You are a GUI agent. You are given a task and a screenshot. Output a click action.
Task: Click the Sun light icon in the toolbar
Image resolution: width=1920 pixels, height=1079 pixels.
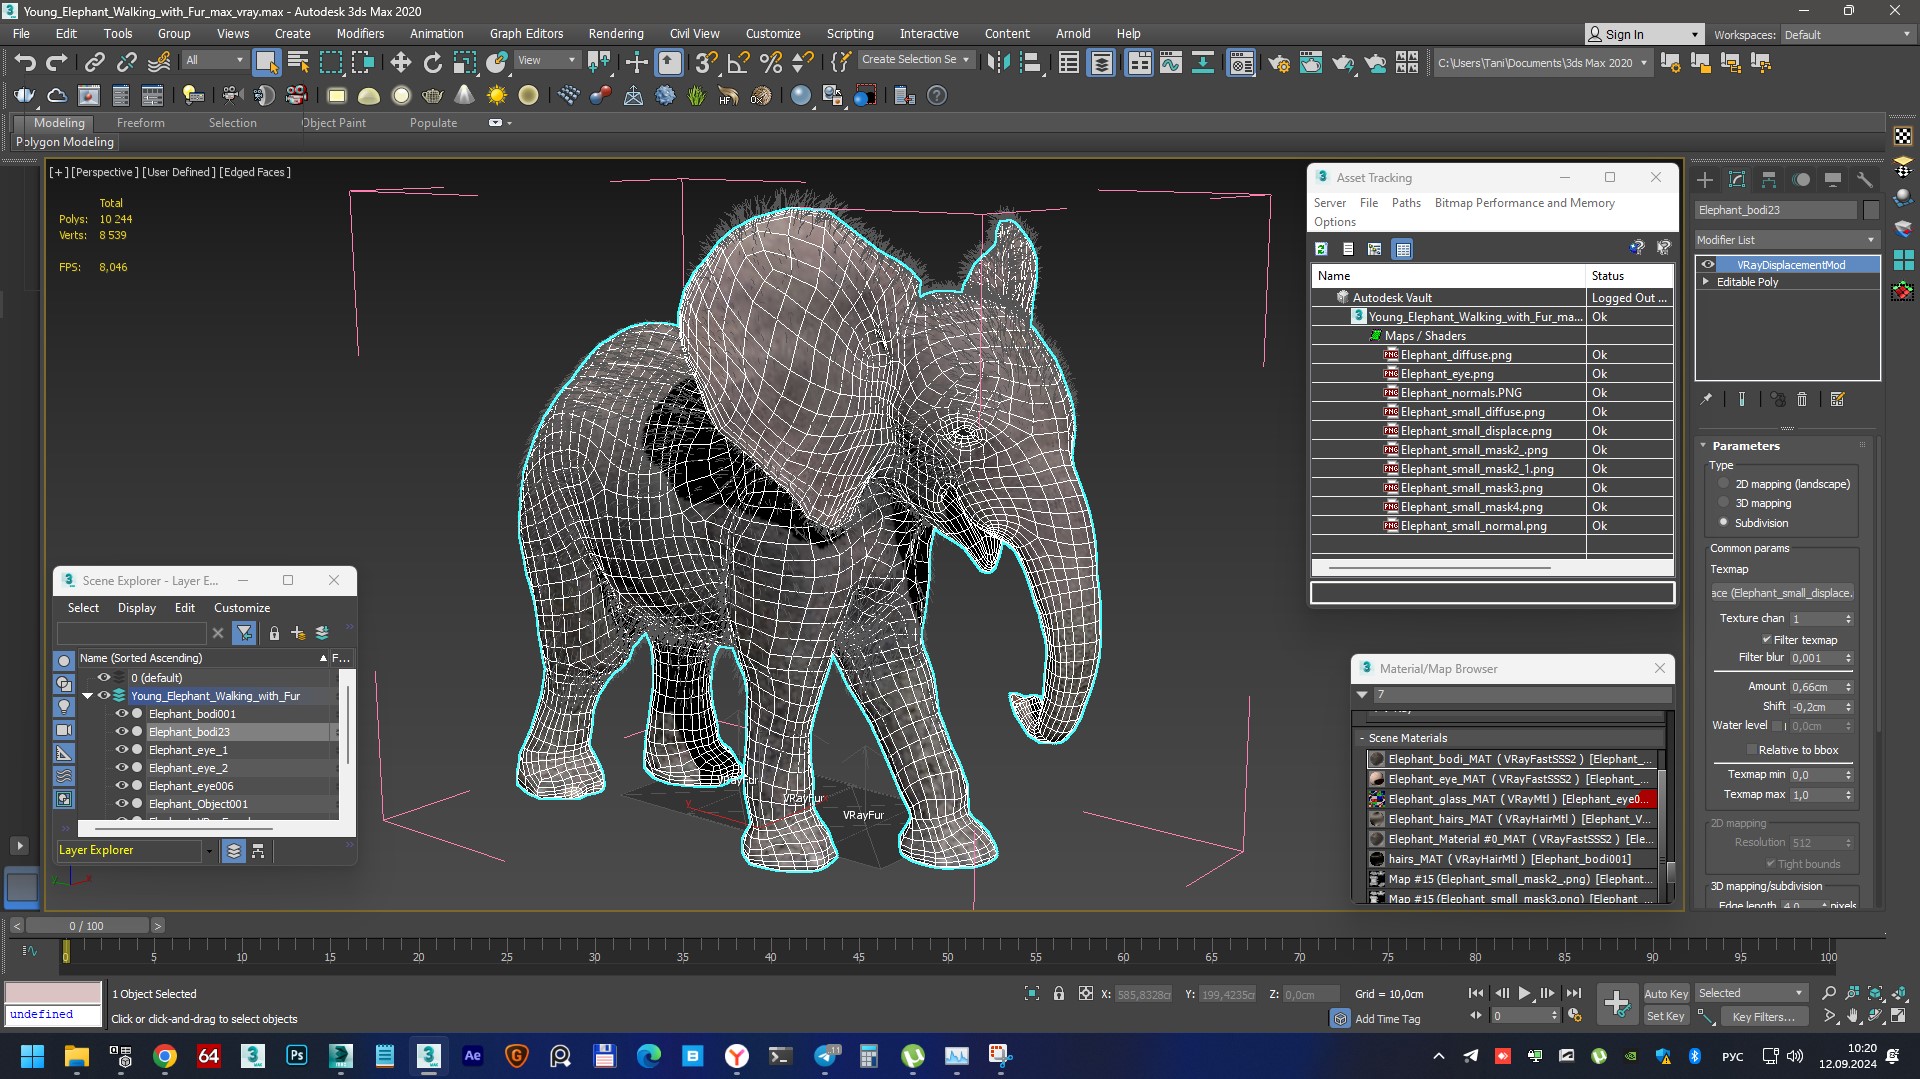[x=497, y=96]
